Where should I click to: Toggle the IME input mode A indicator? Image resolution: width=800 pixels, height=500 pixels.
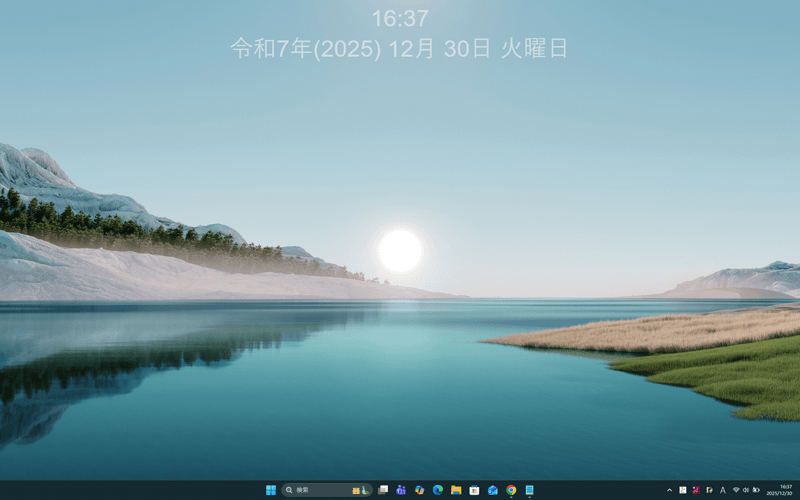point(723,490)
